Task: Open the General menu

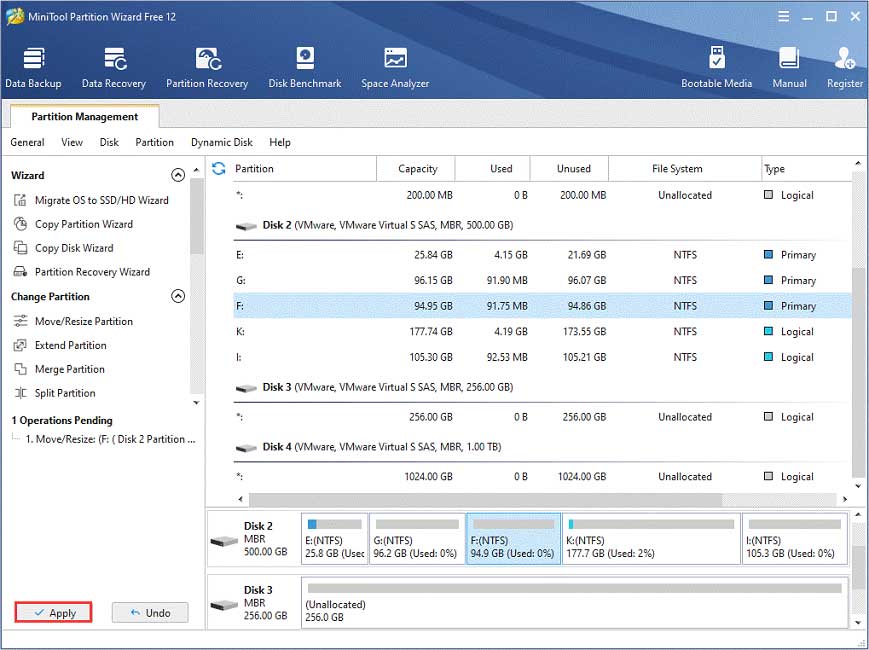Action: coord(27,142)
